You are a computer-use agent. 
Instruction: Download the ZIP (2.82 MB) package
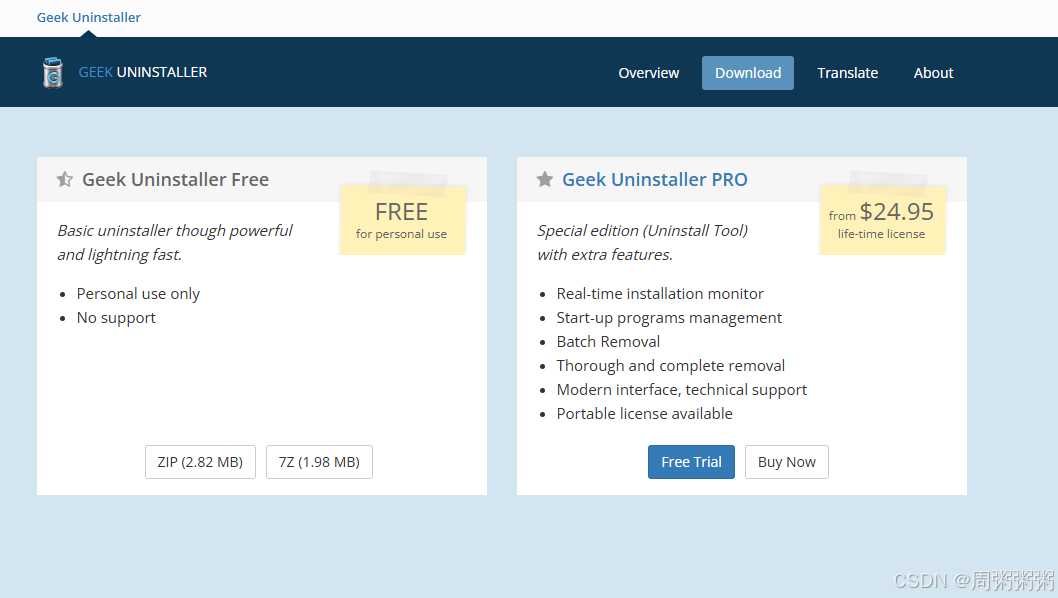tap(200, 462)
